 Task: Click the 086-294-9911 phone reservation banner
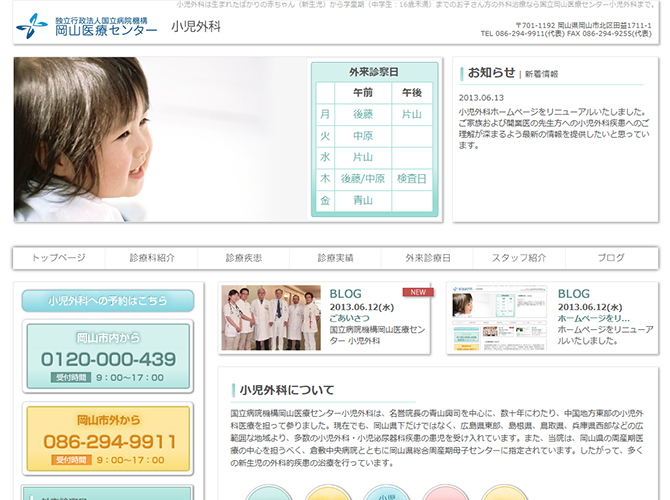pos(107,440)
